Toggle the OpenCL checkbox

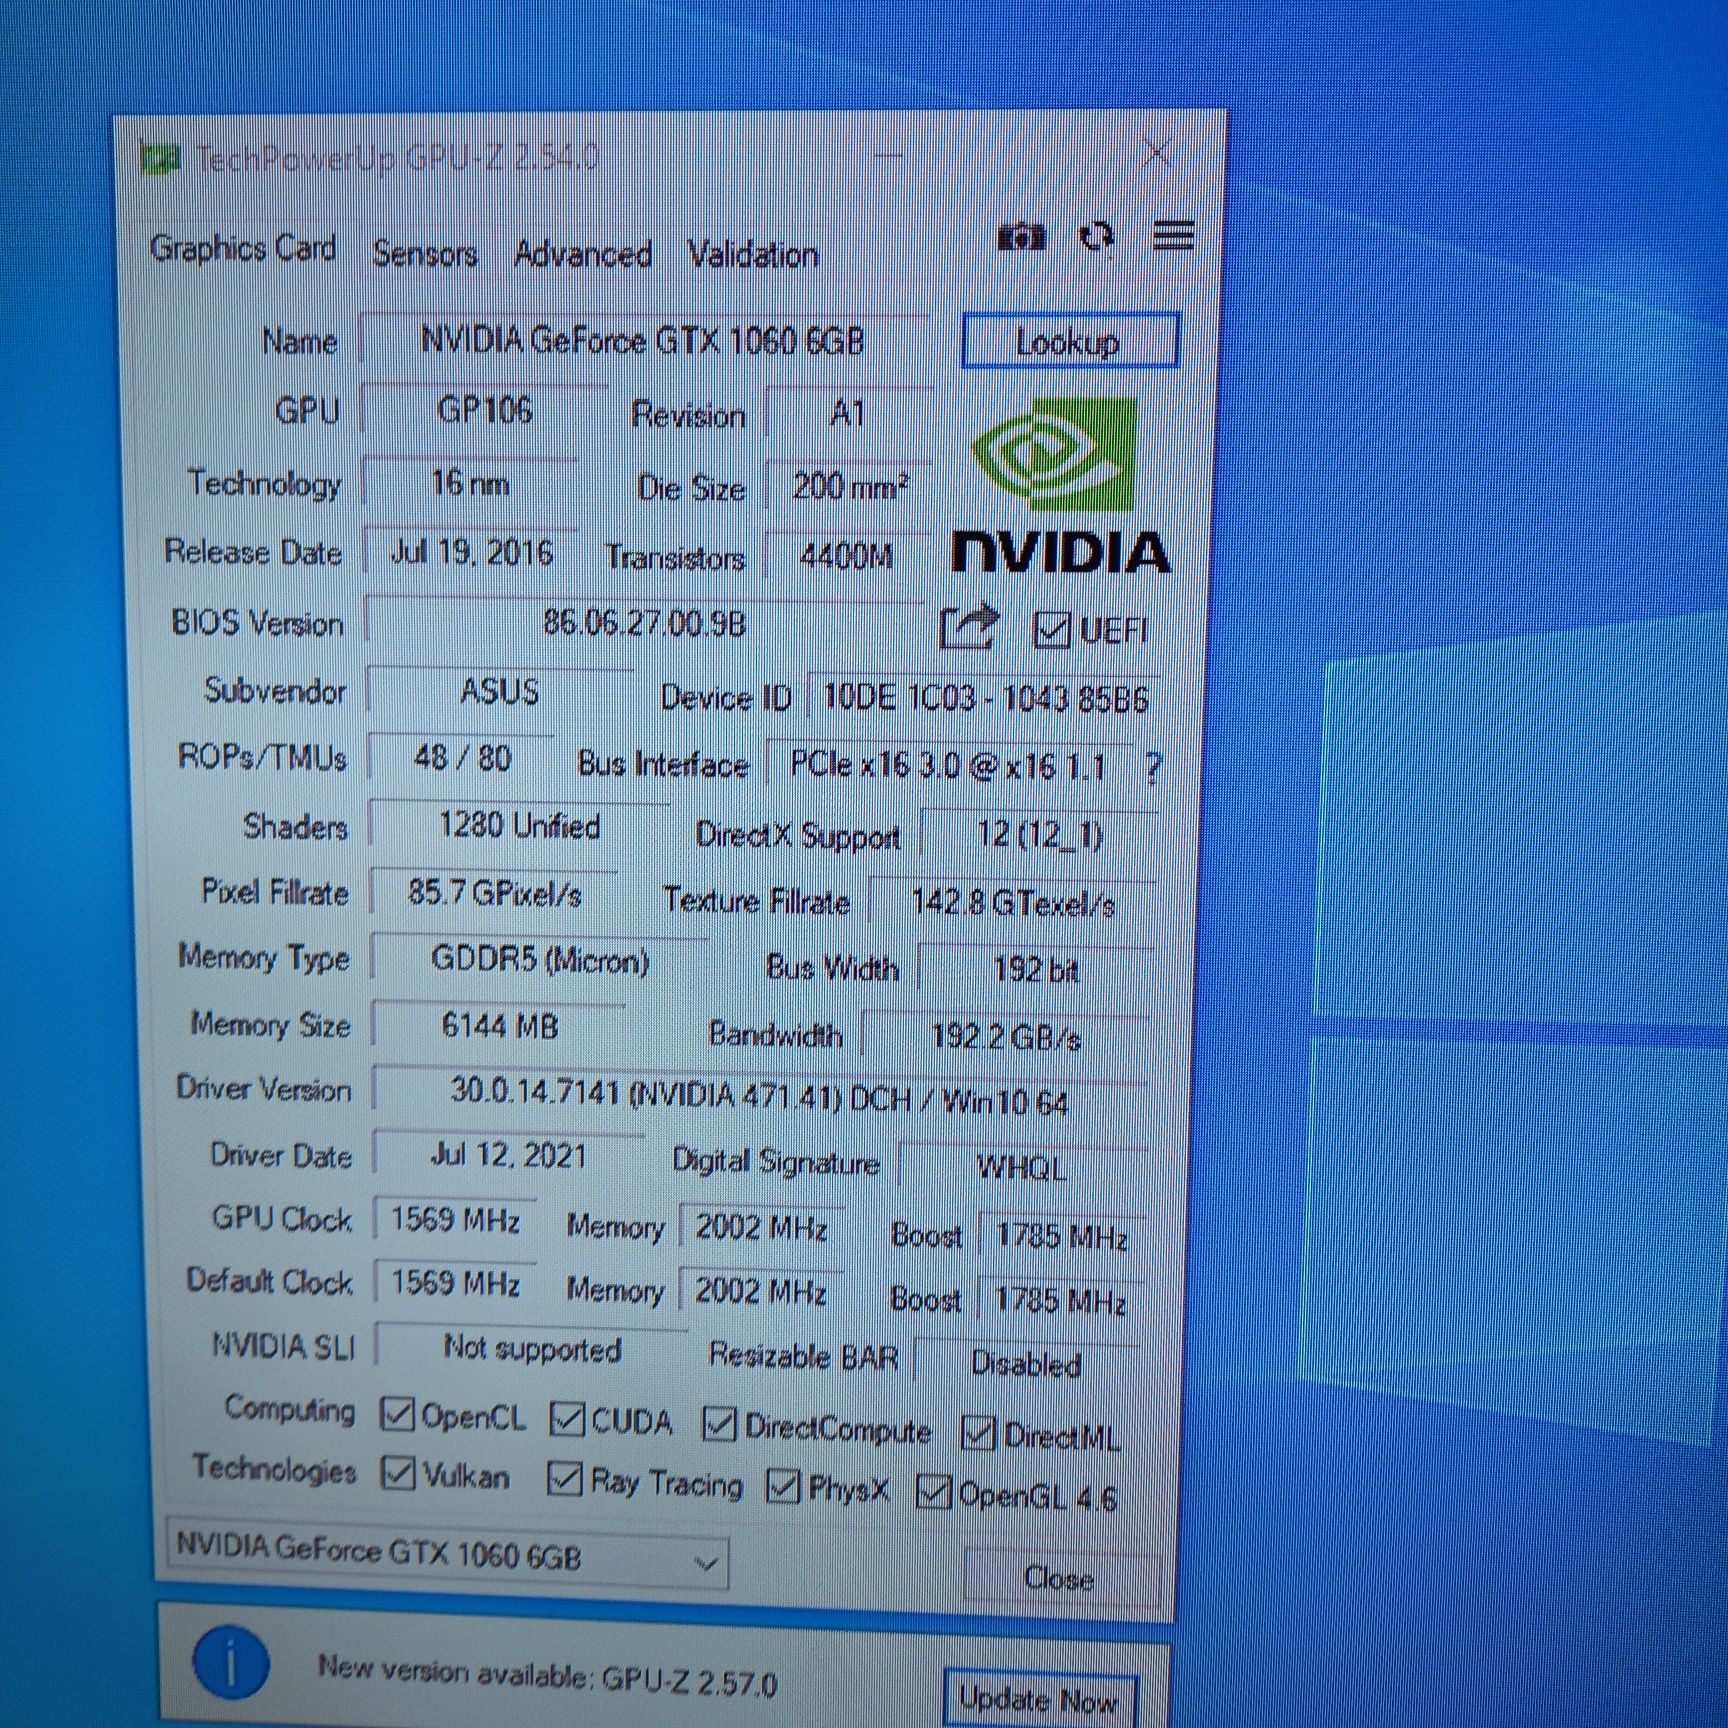398,1413
